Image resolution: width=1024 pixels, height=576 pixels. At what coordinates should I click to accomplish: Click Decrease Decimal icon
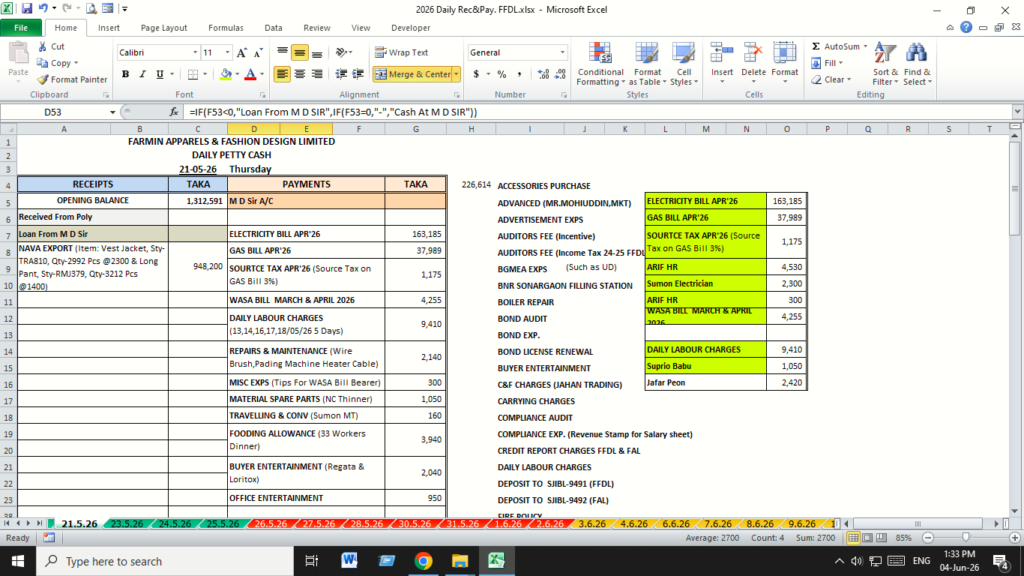(560, 74)
